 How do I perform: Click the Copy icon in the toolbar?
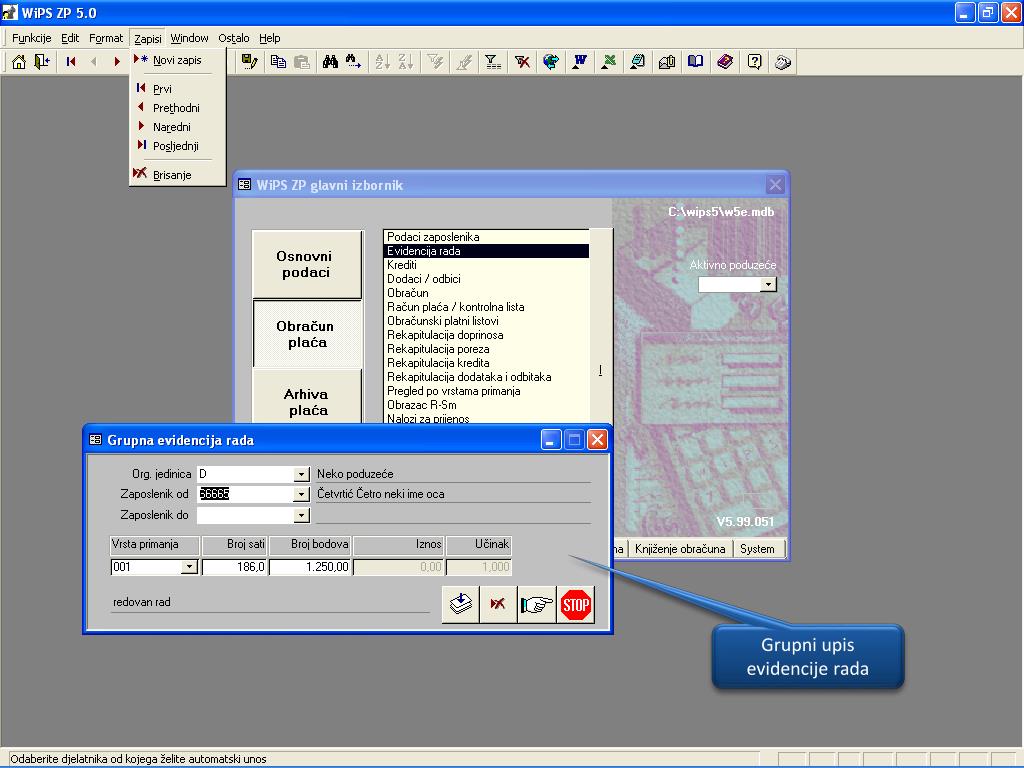click(278, 62)
